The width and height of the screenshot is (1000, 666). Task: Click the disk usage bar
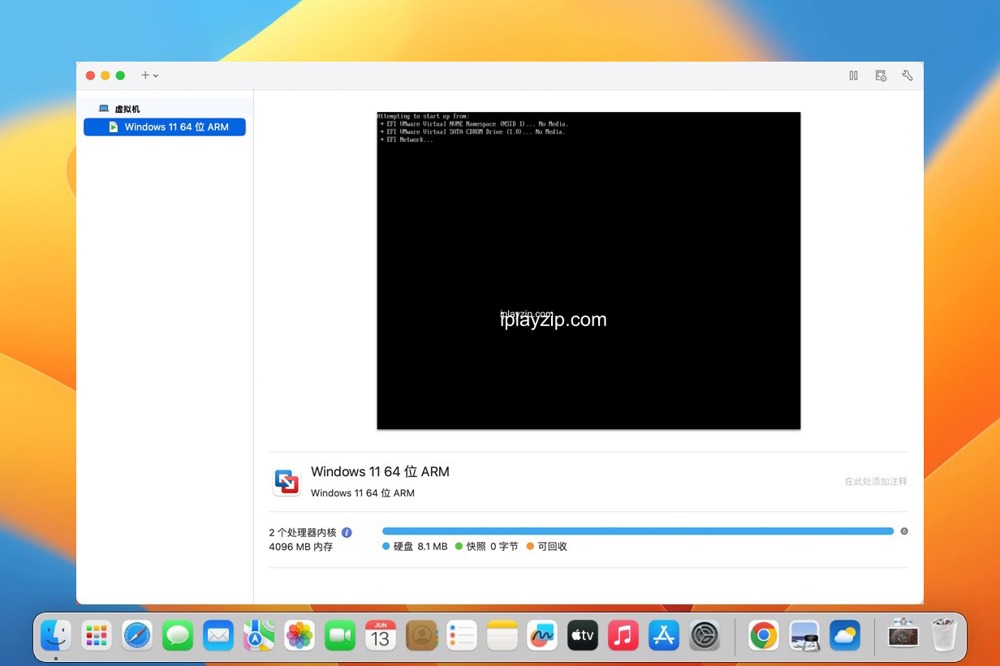[638, 531]
